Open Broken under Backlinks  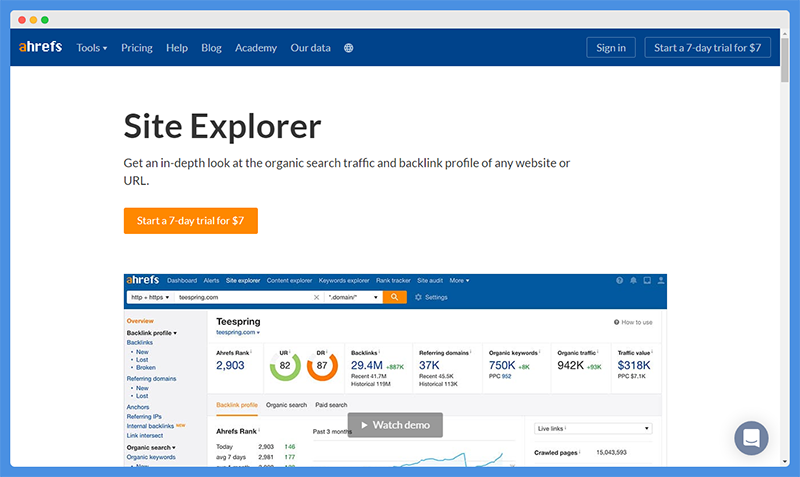pos(145,367)
